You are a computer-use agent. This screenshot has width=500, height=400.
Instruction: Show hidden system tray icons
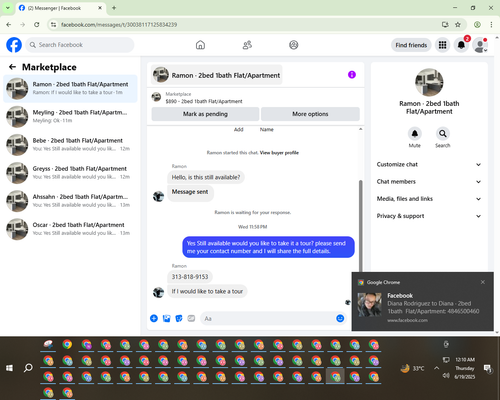[x=436, y=368]
